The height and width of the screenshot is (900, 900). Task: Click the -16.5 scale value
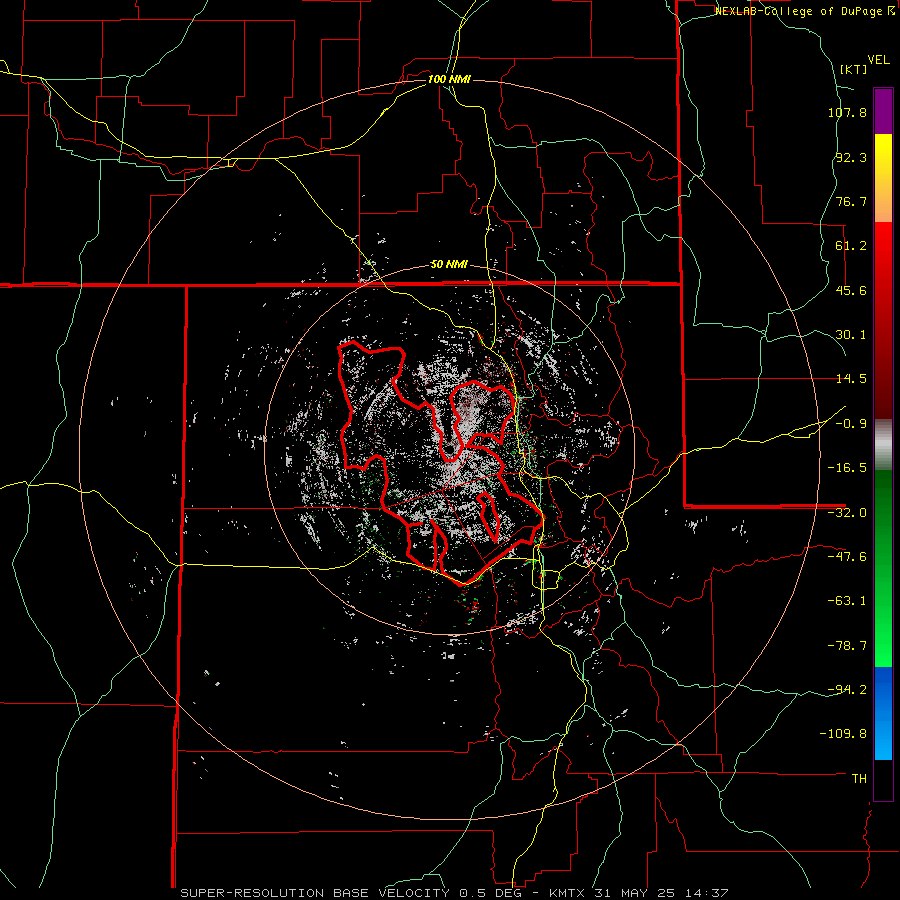click(847, 468)
